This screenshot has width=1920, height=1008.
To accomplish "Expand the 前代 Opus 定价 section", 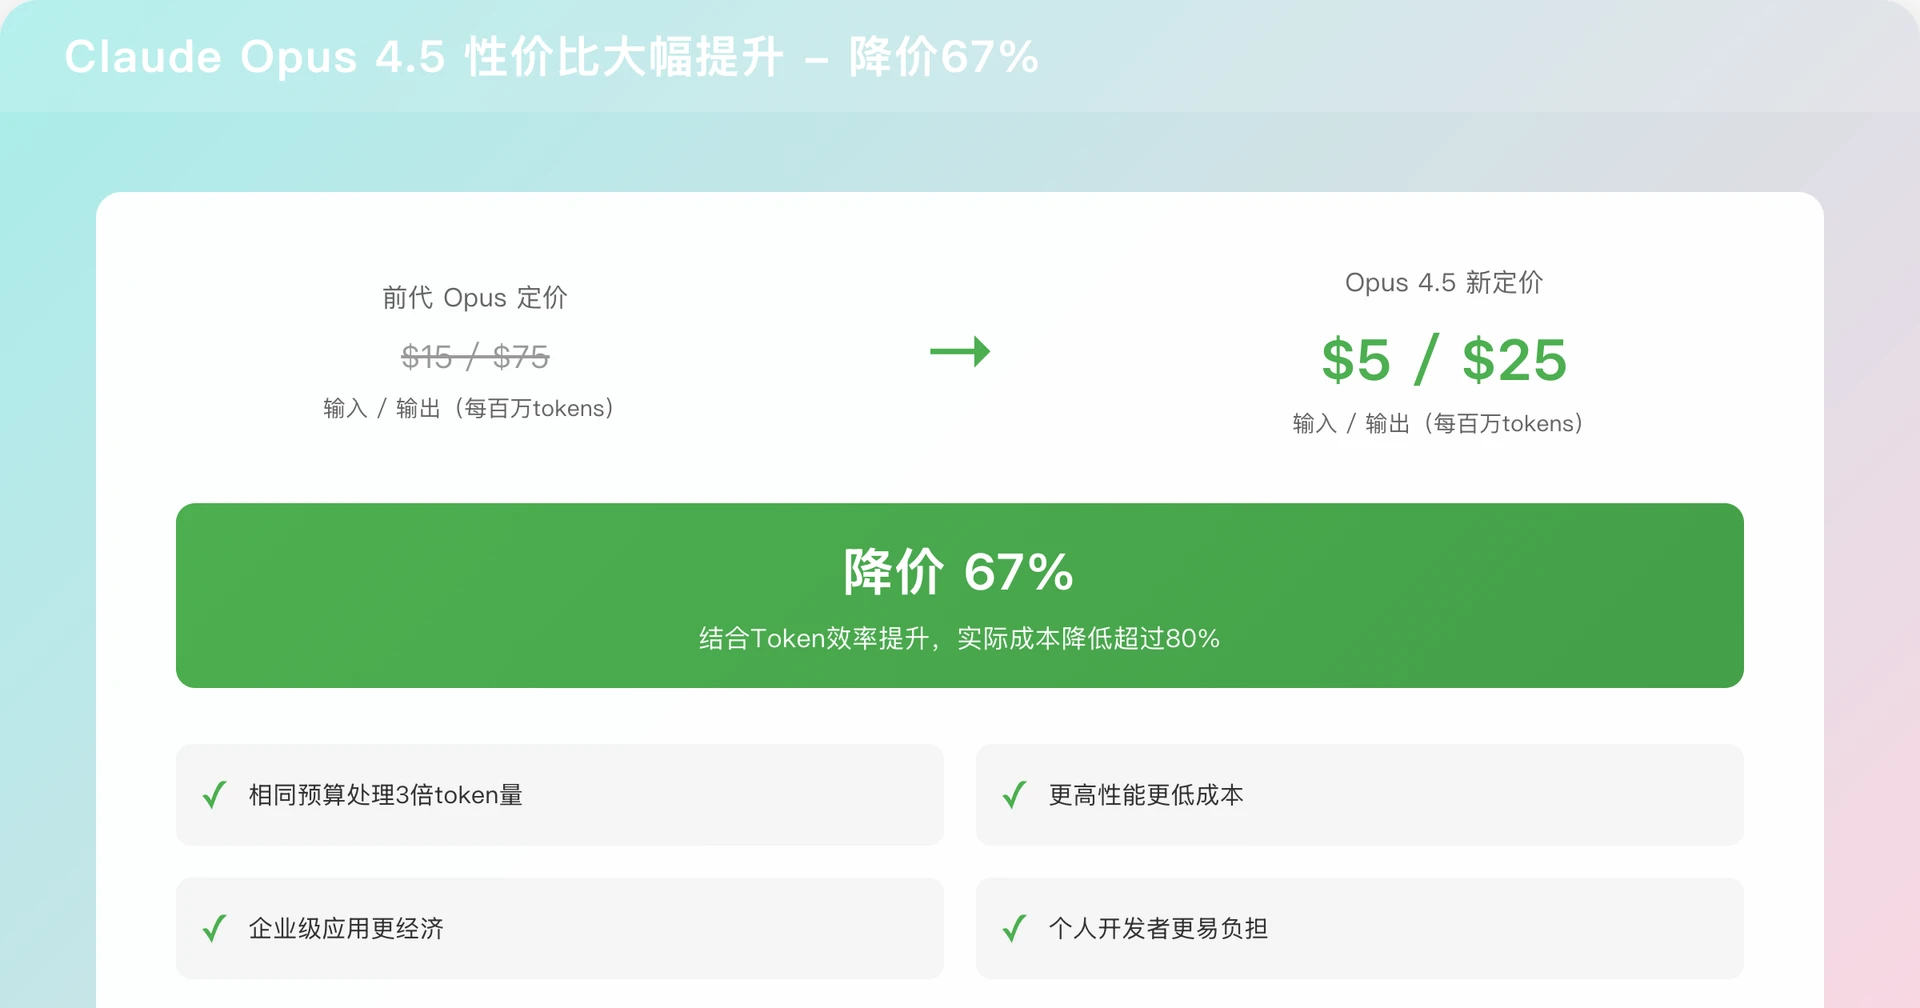I will (x=475, y=297).
